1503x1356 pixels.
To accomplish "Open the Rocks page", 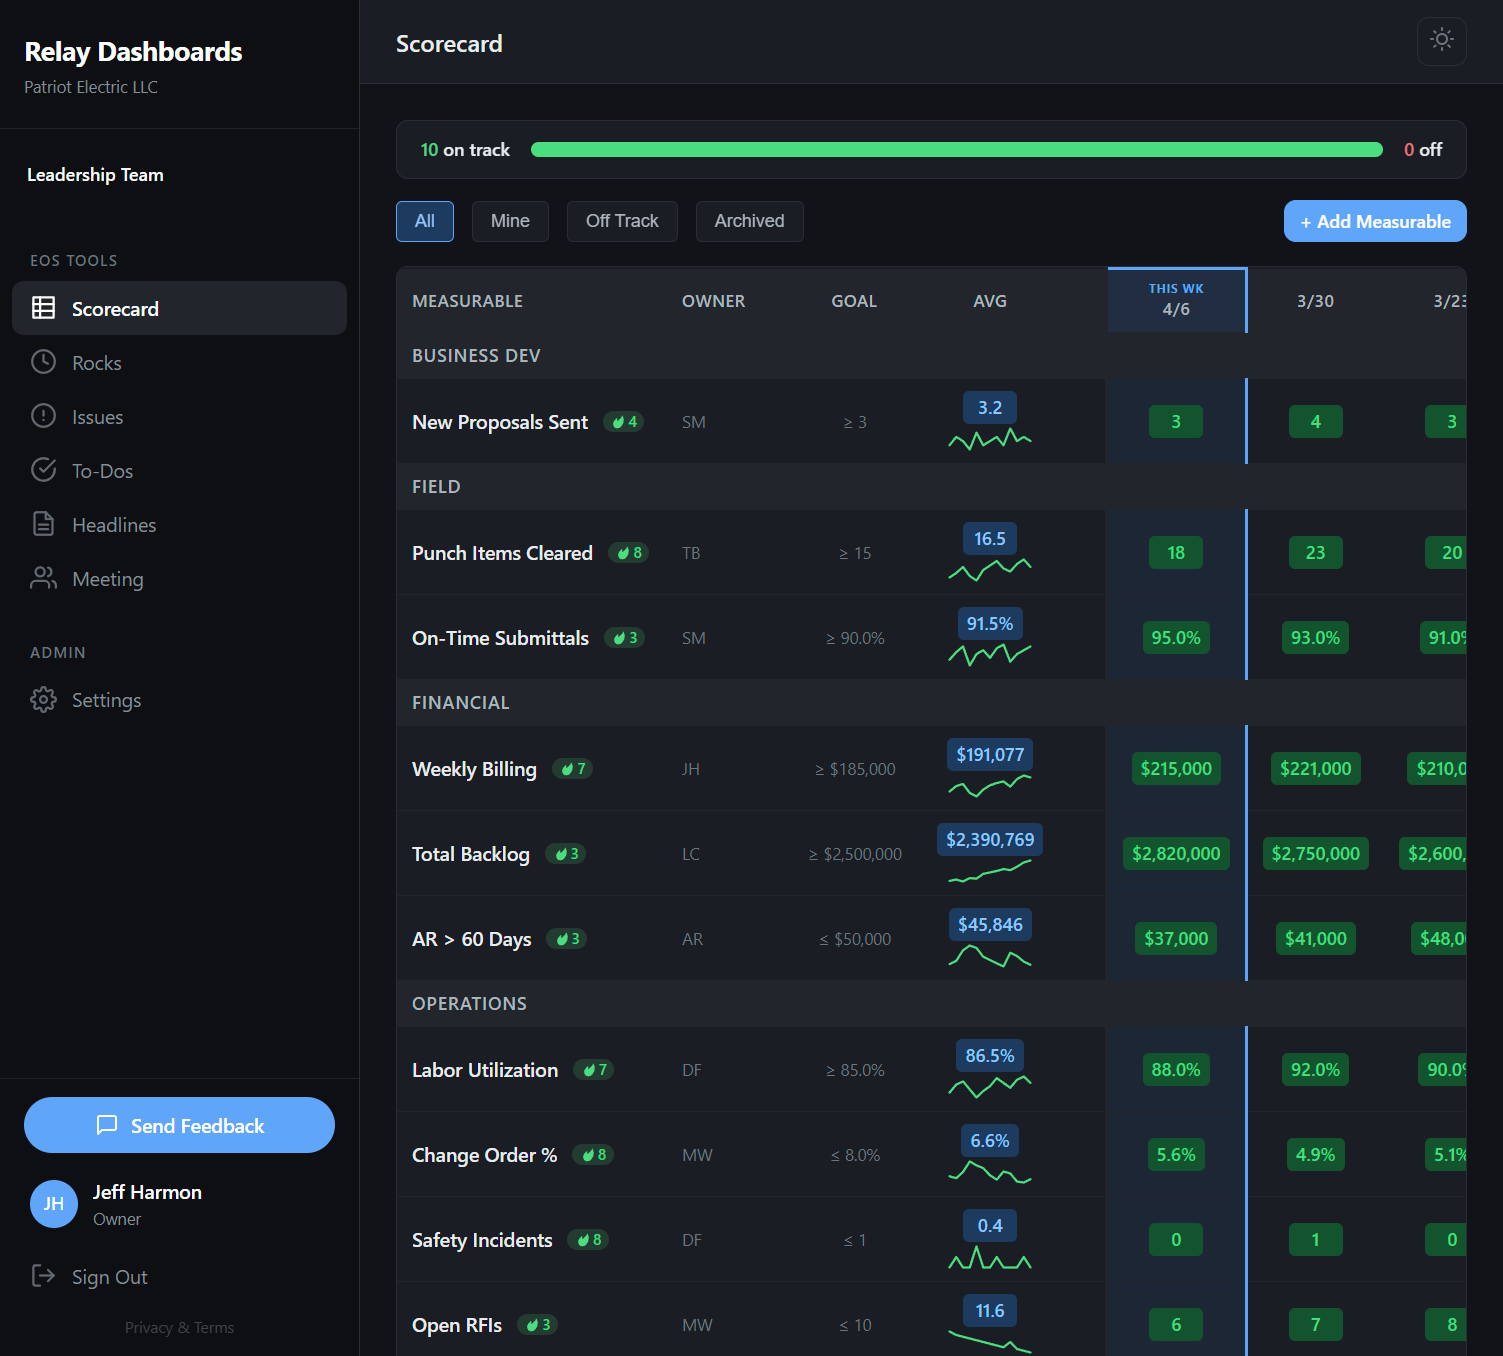I will tap(179, 362).
